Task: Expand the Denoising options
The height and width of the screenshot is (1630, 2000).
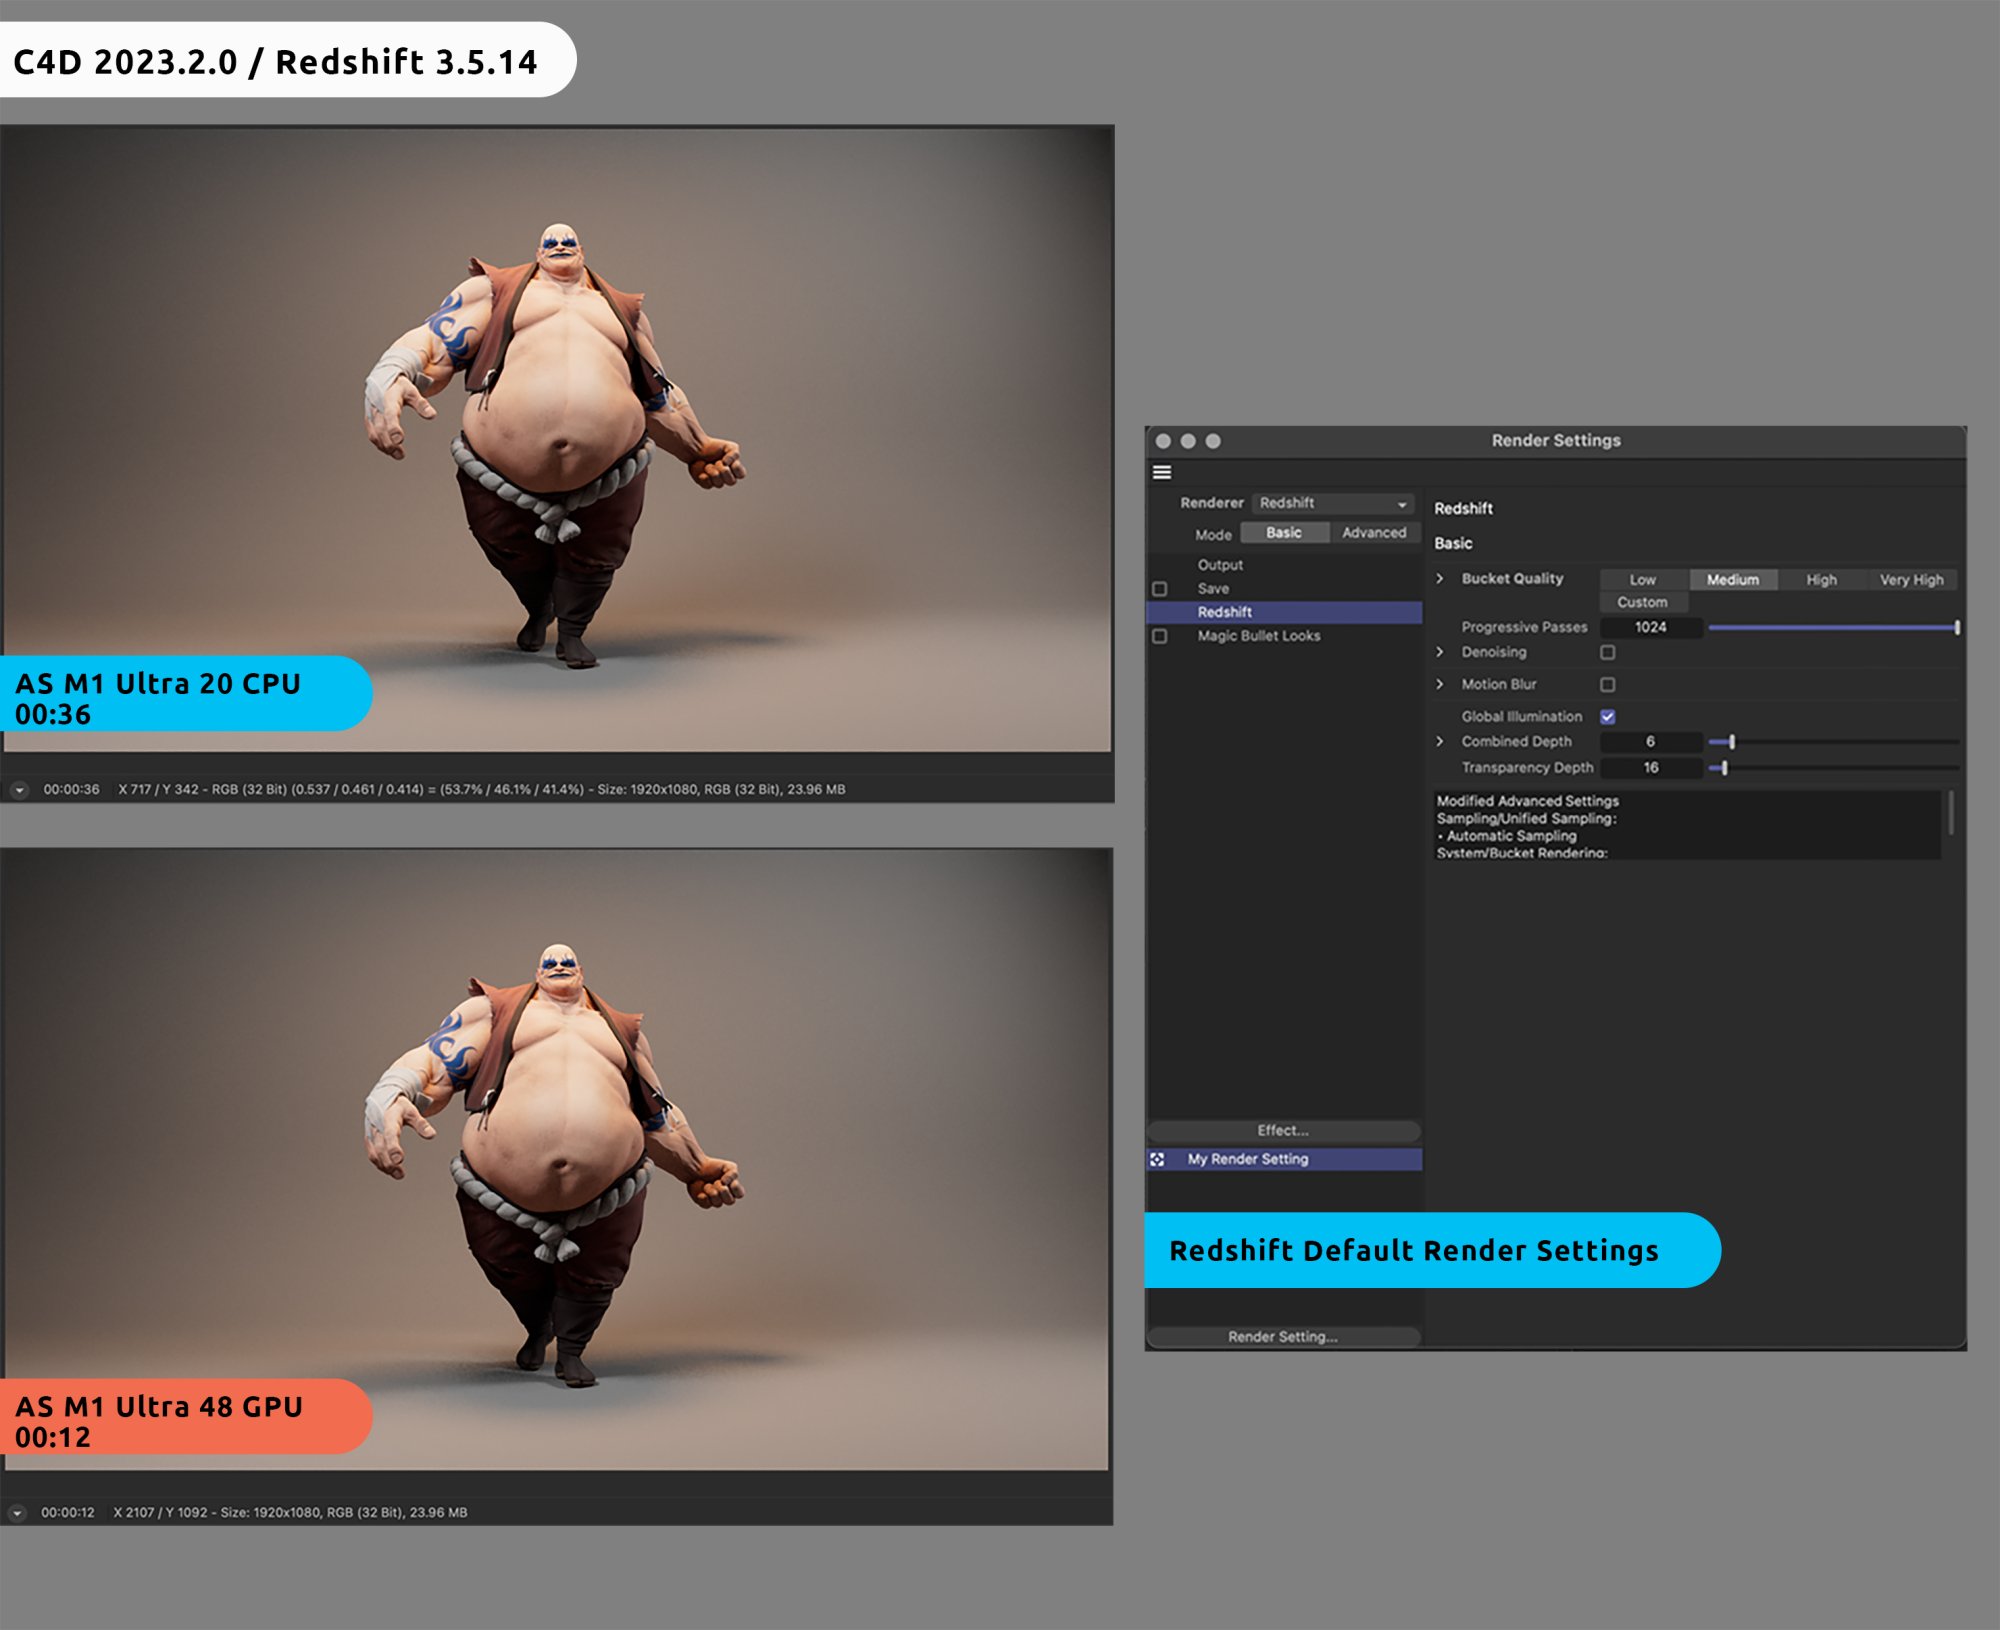Action: [x=1440, y=652]
